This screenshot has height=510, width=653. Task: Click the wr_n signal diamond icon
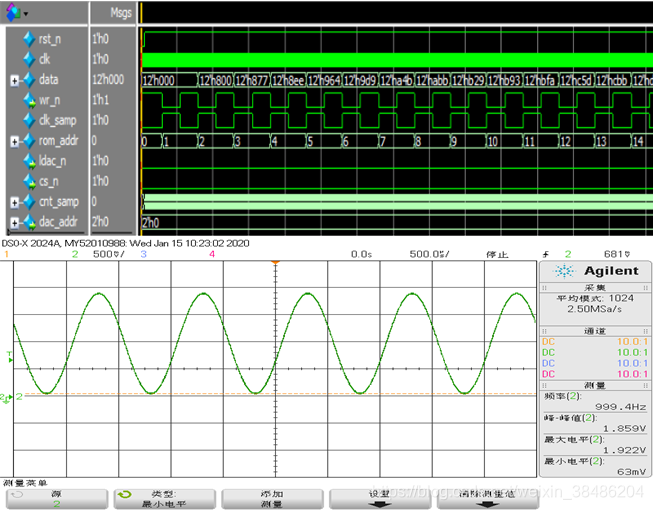(29, 100)
